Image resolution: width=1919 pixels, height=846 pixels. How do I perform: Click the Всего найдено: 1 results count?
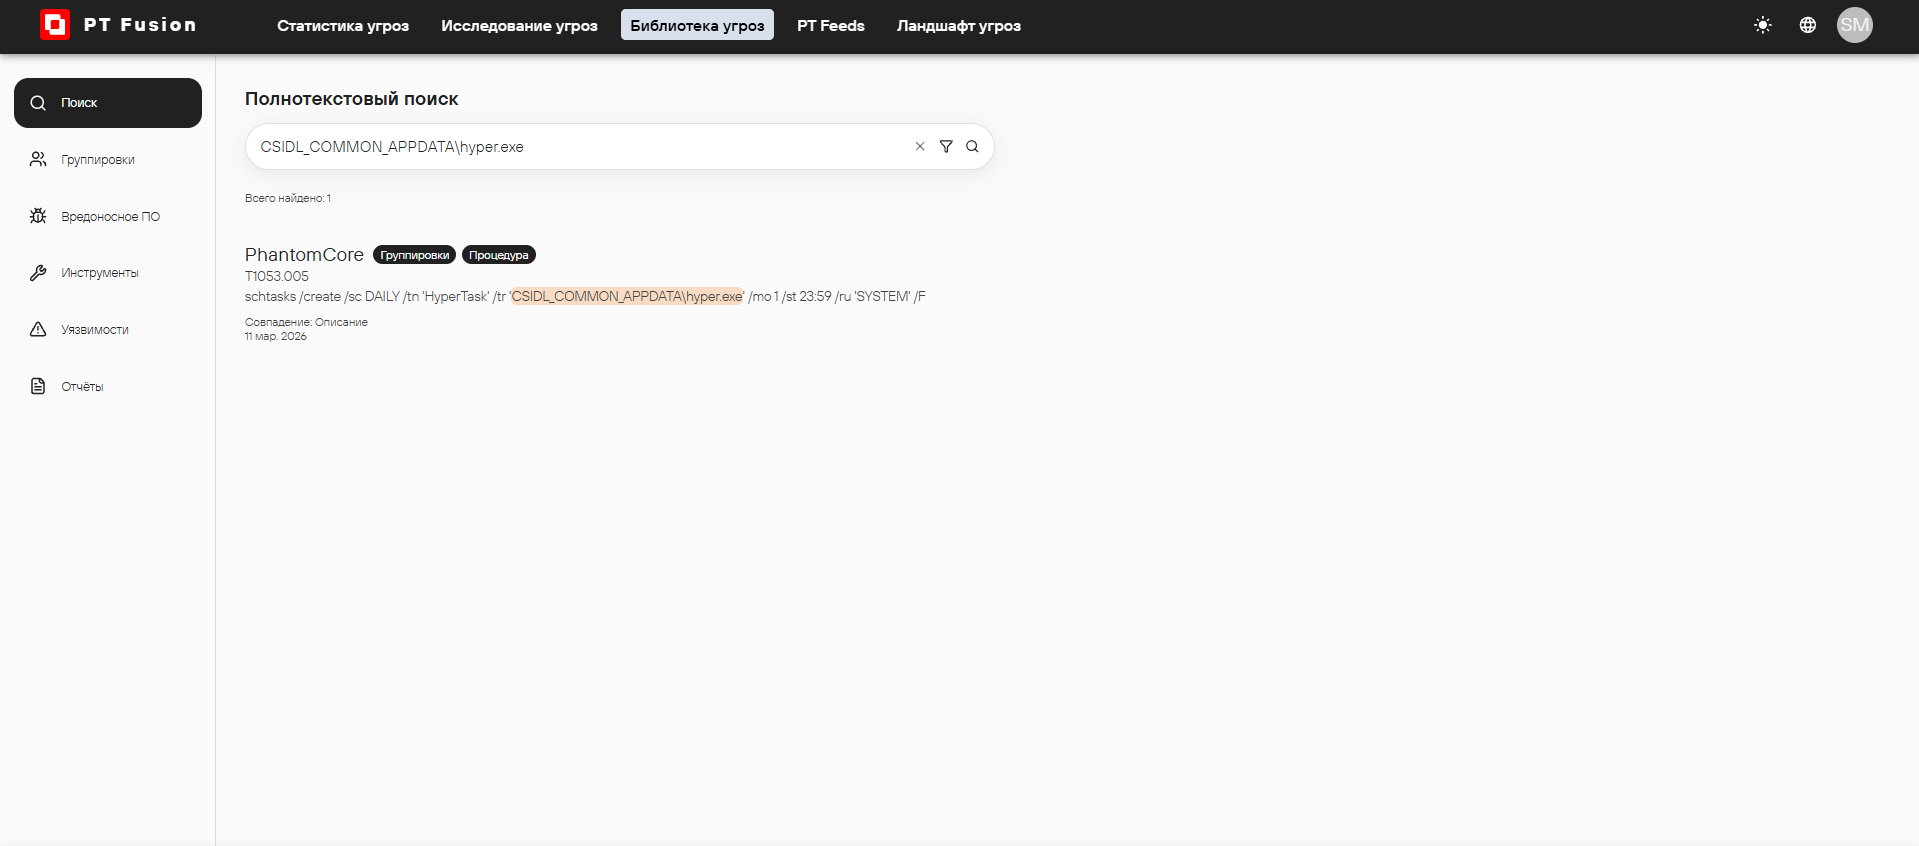288,198
